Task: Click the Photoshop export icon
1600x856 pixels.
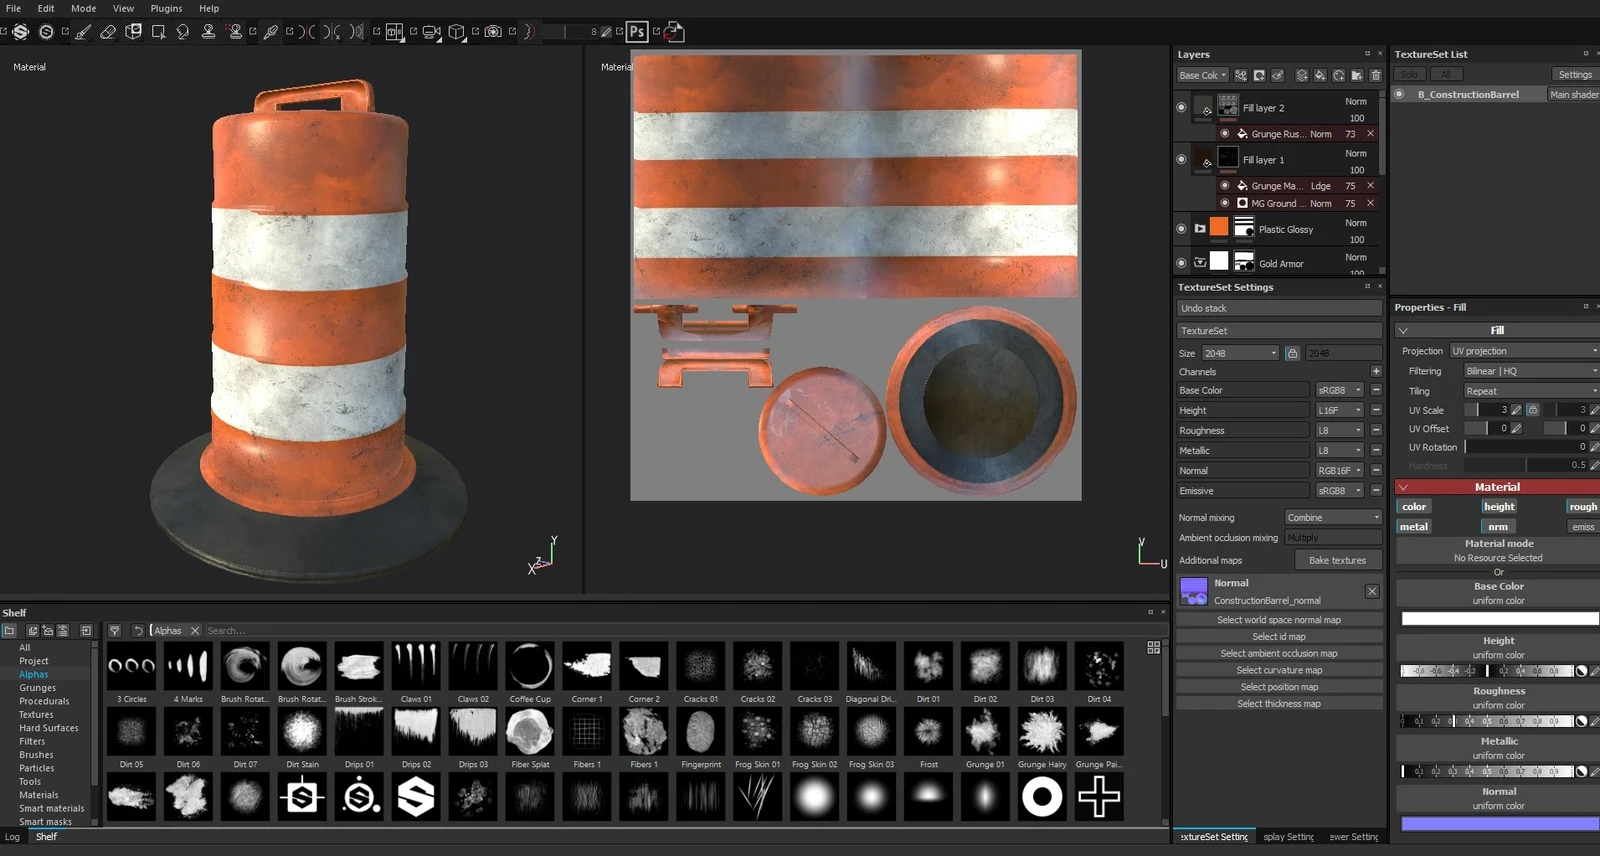Action: click(636, 32)
